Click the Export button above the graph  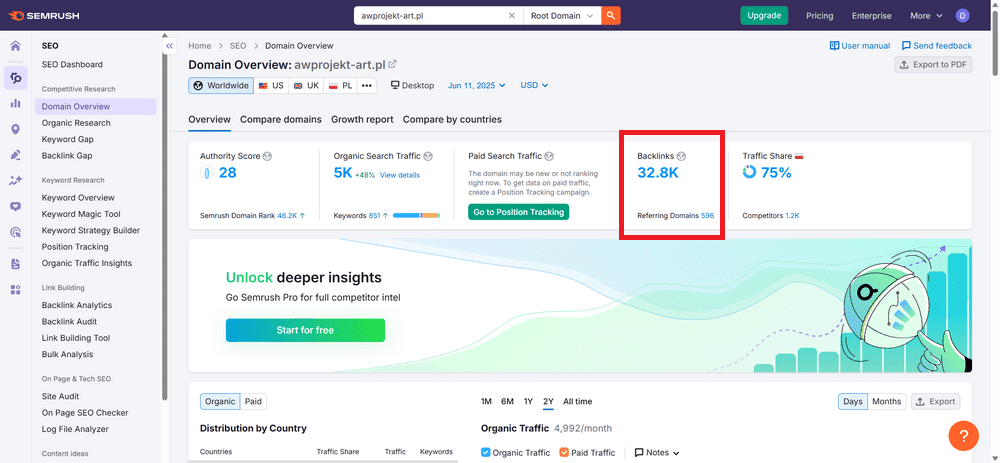936,401
